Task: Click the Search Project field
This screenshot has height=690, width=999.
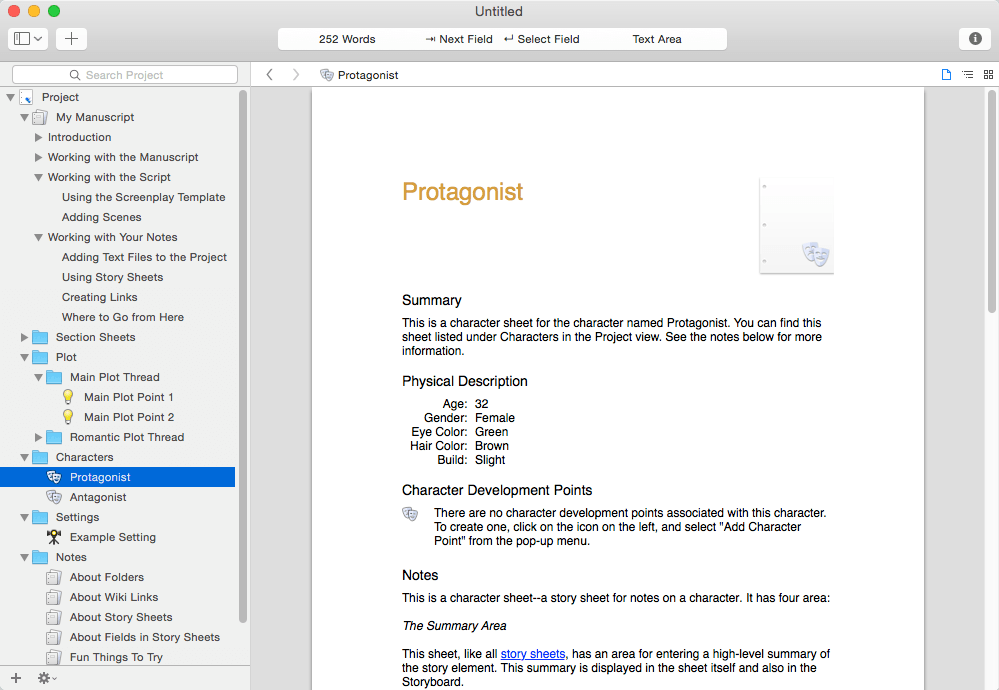Action: [125, 75]
